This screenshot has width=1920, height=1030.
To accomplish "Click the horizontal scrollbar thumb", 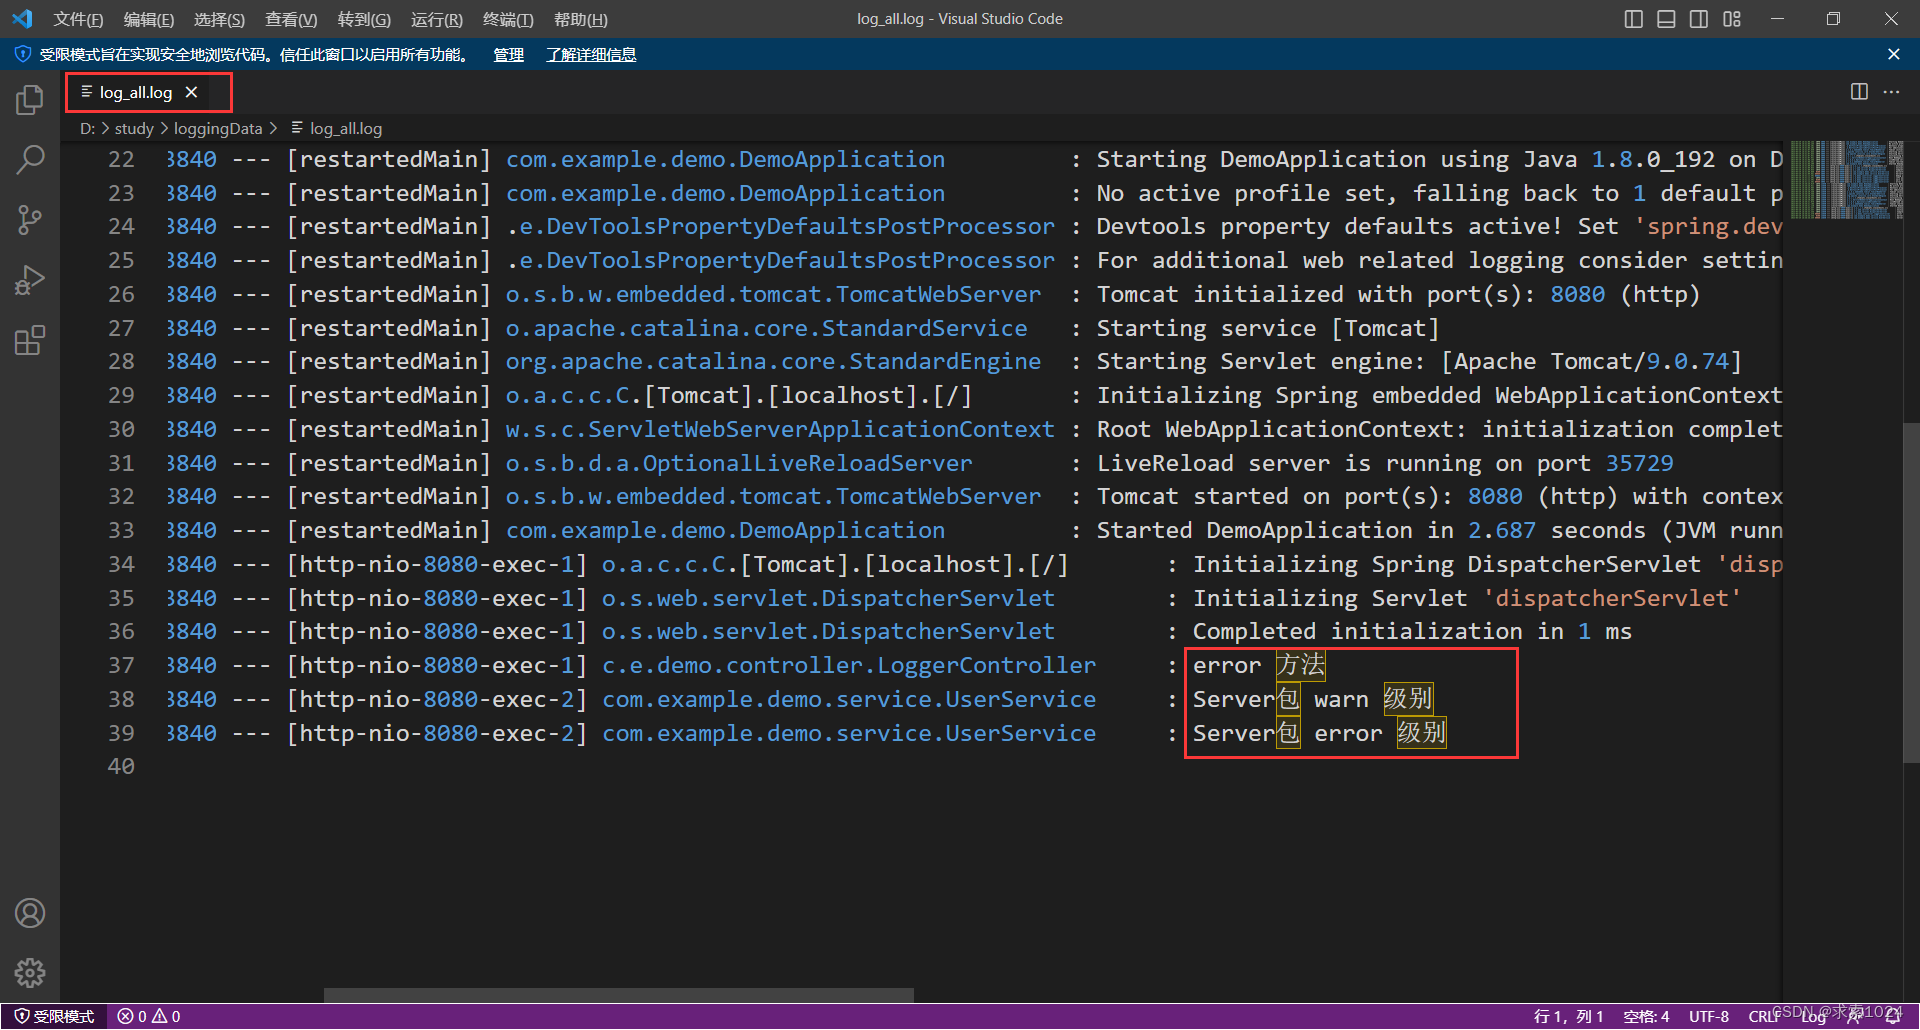I will pos(618,995).
